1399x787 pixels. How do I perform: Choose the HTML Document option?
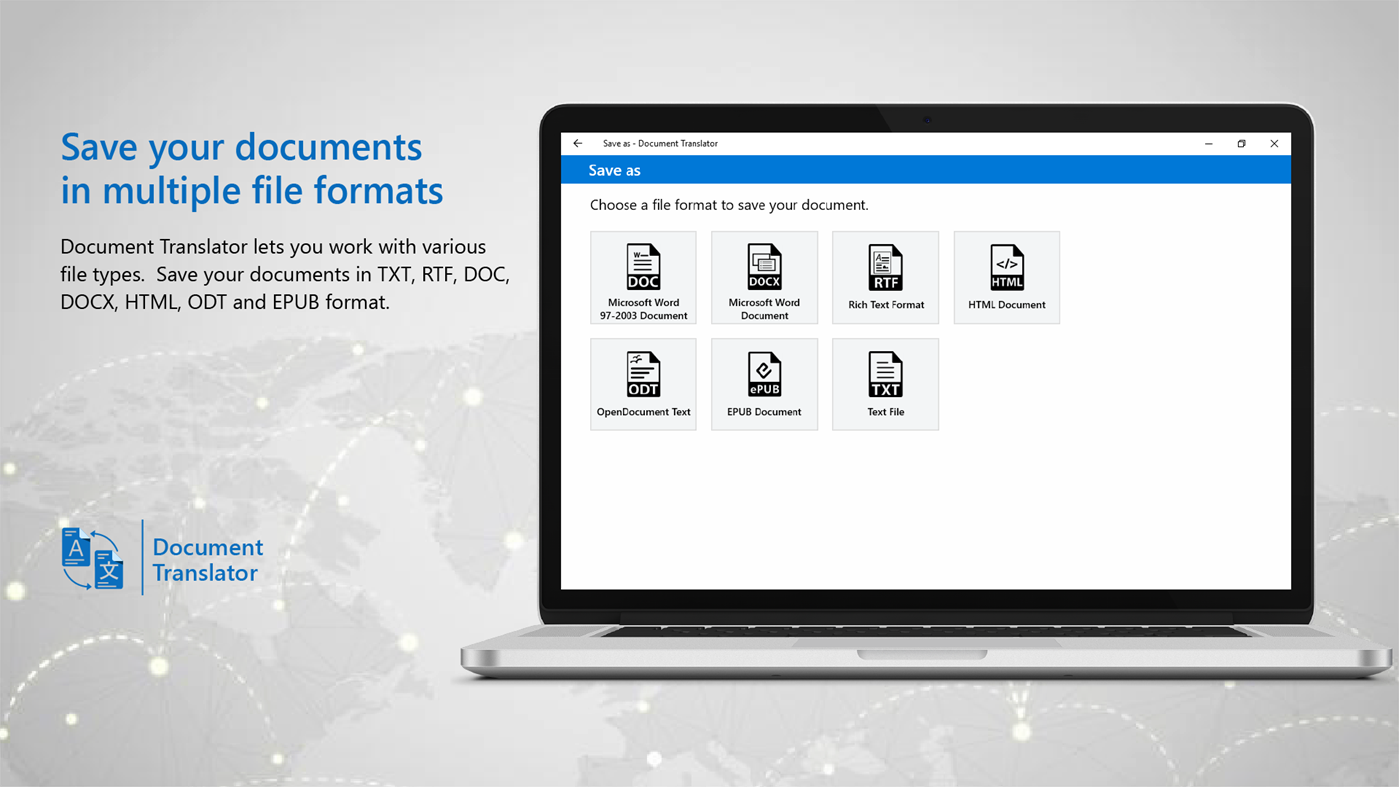pyautogui.click(x=1006, y=277)
